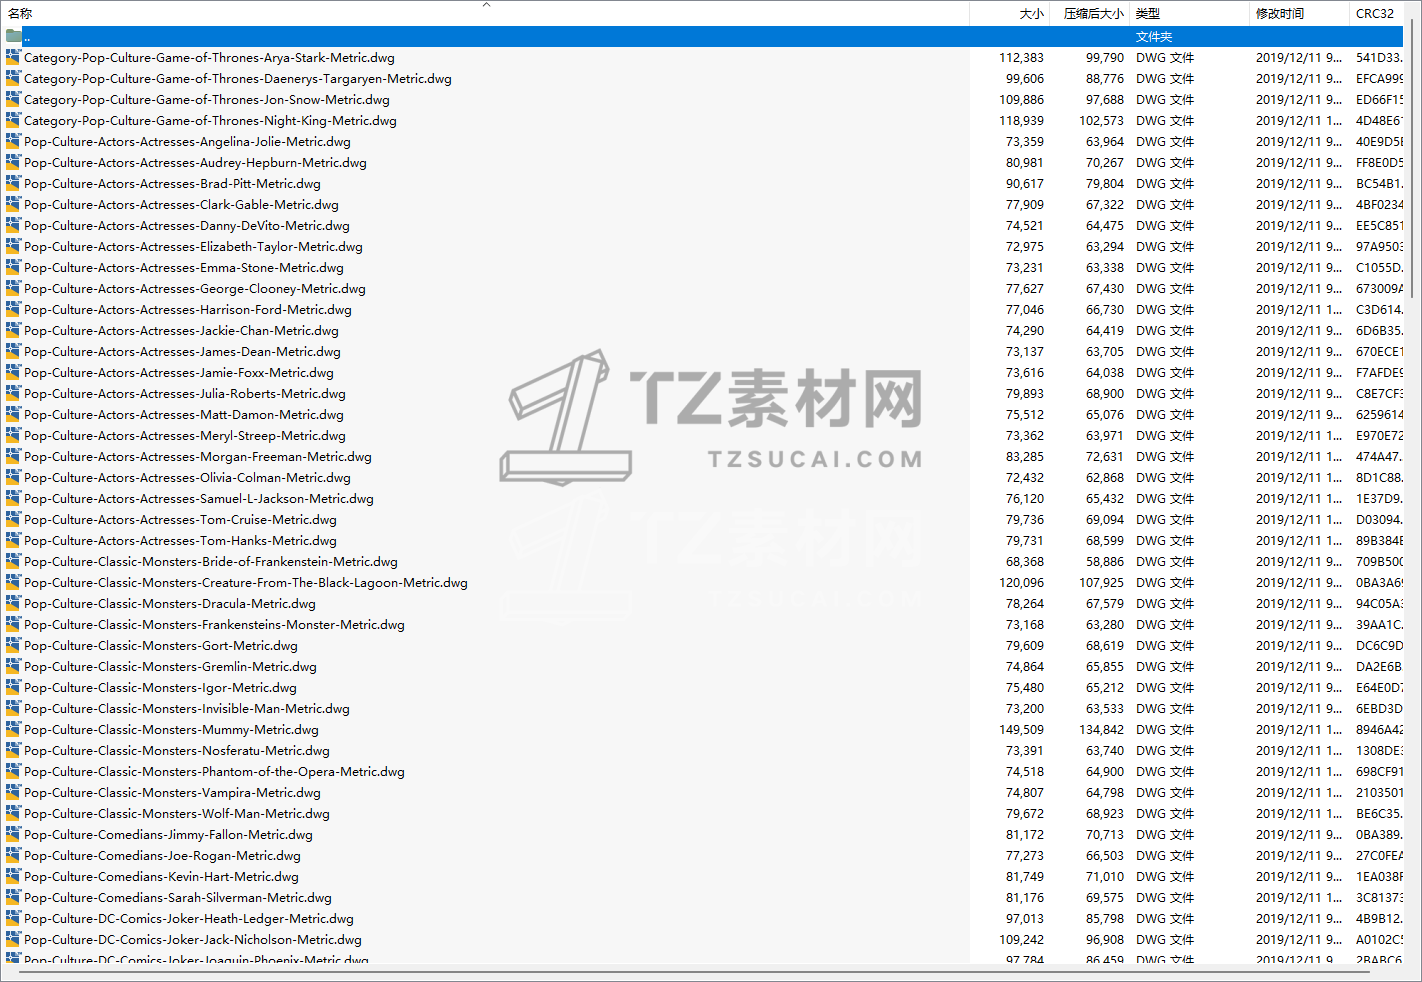Image resolution: width=1422 pixels, height=982 pixels.
Task: Click the file icon for Brad-Pitt-Metric.dwg
Action: [x=13, y=184]
